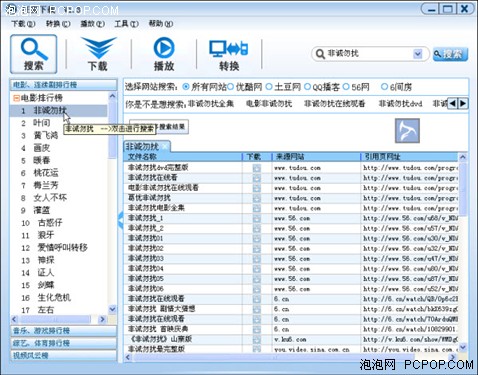Click suggestion 电影非诚勿扰
Viewport: 478px width, 375px height.
click(x=269, y=104)
